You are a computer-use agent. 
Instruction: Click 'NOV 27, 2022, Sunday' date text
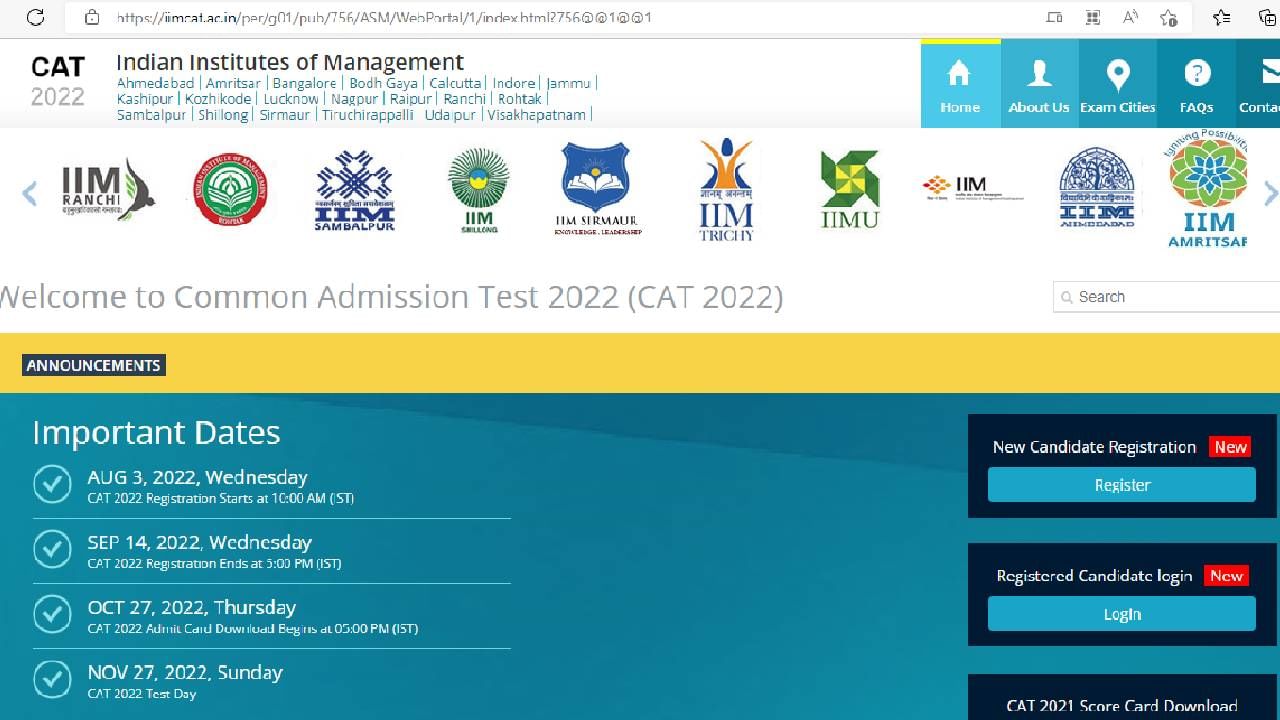185,672
